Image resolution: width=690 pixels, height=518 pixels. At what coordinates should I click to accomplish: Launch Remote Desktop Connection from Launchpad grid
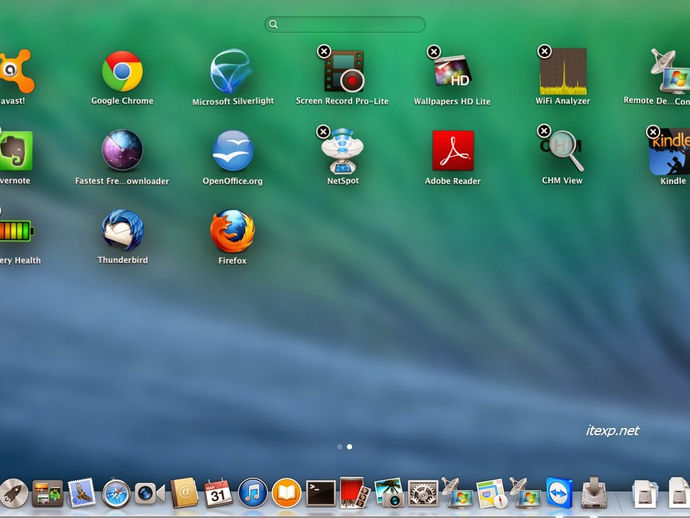670,71
